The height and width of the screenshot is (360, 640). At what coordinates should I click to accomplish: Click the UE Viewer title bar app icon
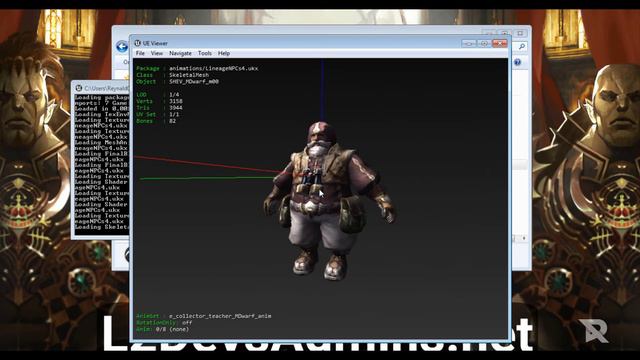click(x=138, y=43)
